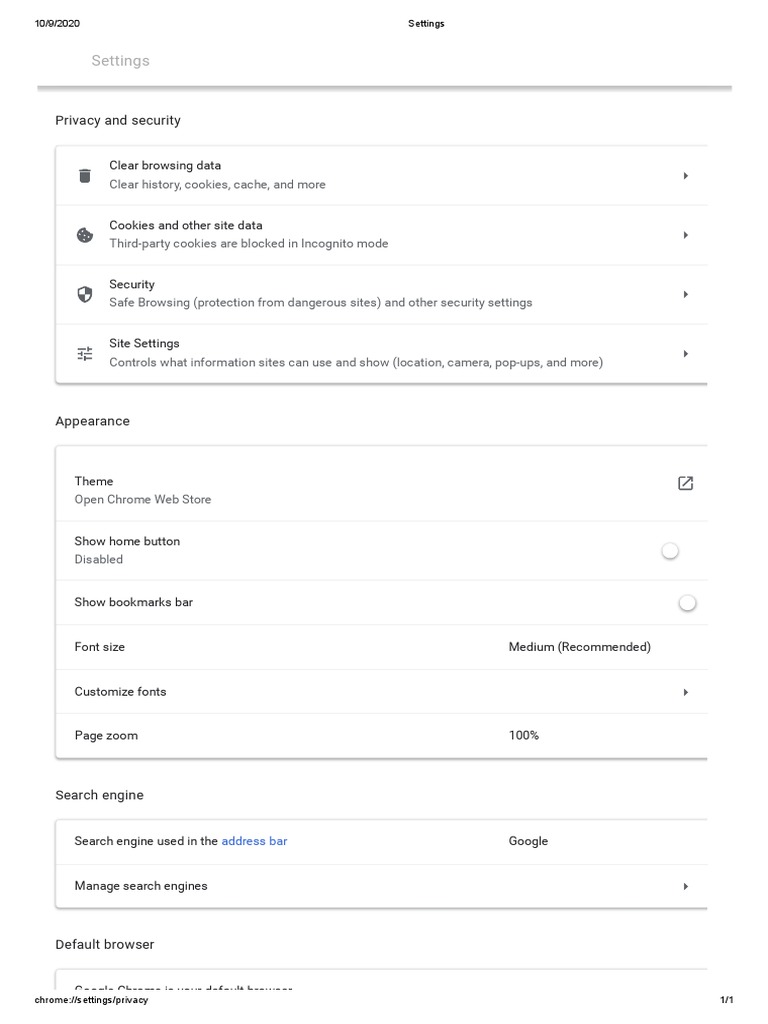Expand Clear browsing data arrow
Image resolution: width=768 pixels, height=1024 pixels.
(x=685, y=176)
